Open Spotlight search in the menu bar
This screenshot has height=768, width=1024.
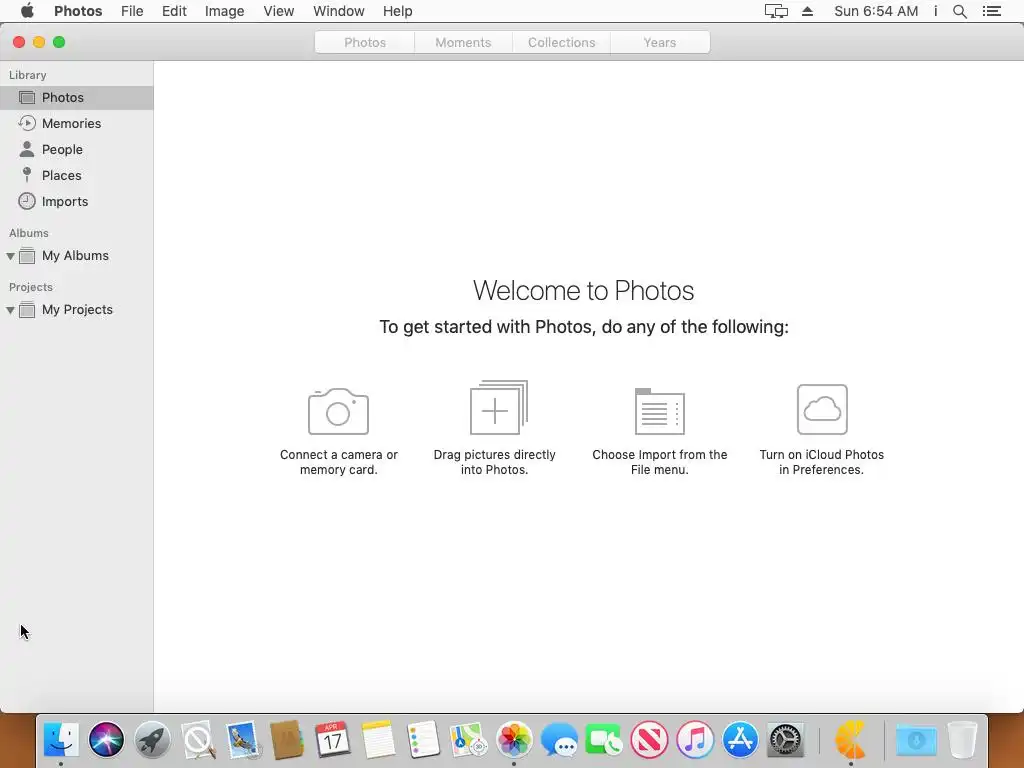tap(959, 11)
